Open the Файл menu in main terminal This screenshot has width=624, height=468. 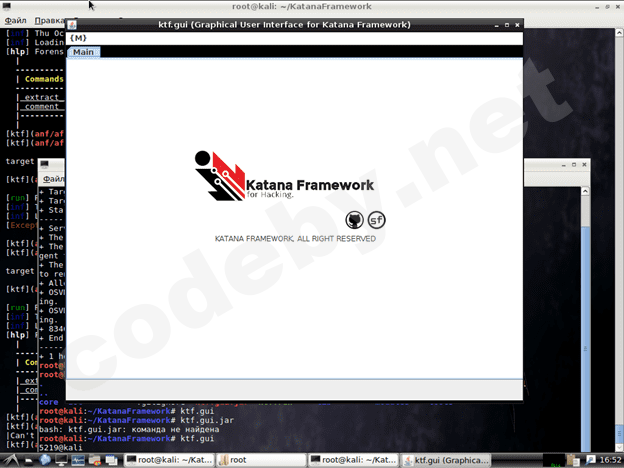click(15, 20)
